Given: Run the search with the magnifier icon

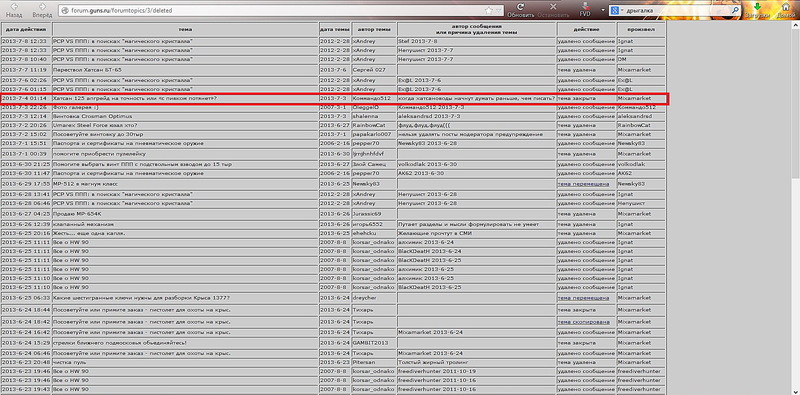Looking at the screenshot, I should [x=735, y=10].
